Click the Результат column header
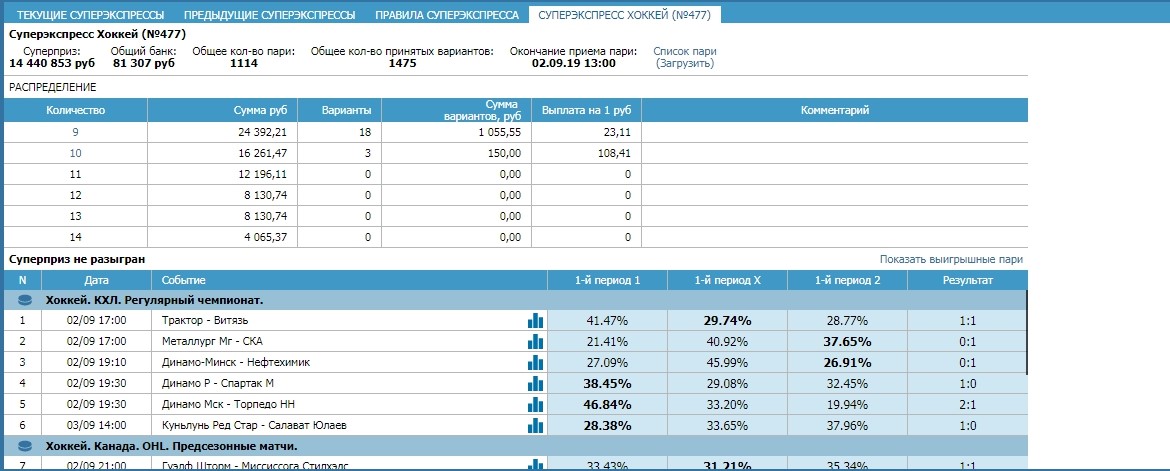The height and width of the screenshot is (471, 1170). (966, 280)
